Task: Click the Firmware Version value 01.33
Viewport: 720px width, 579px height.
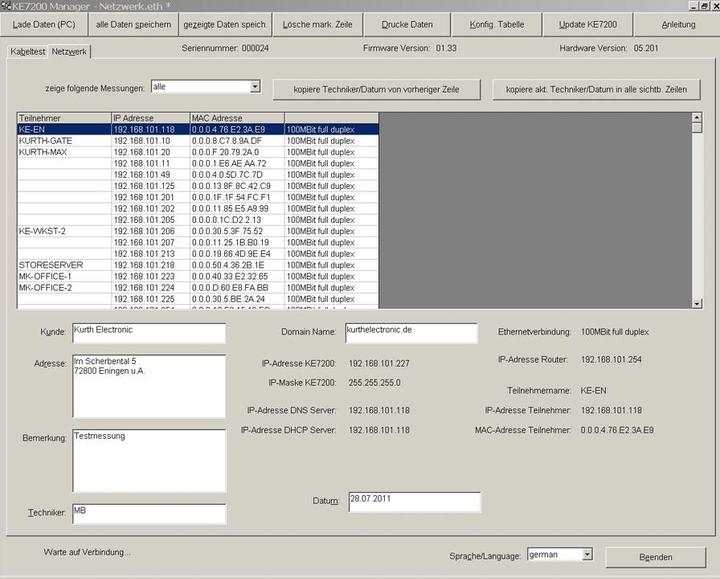Action: (x=446, y=48)
